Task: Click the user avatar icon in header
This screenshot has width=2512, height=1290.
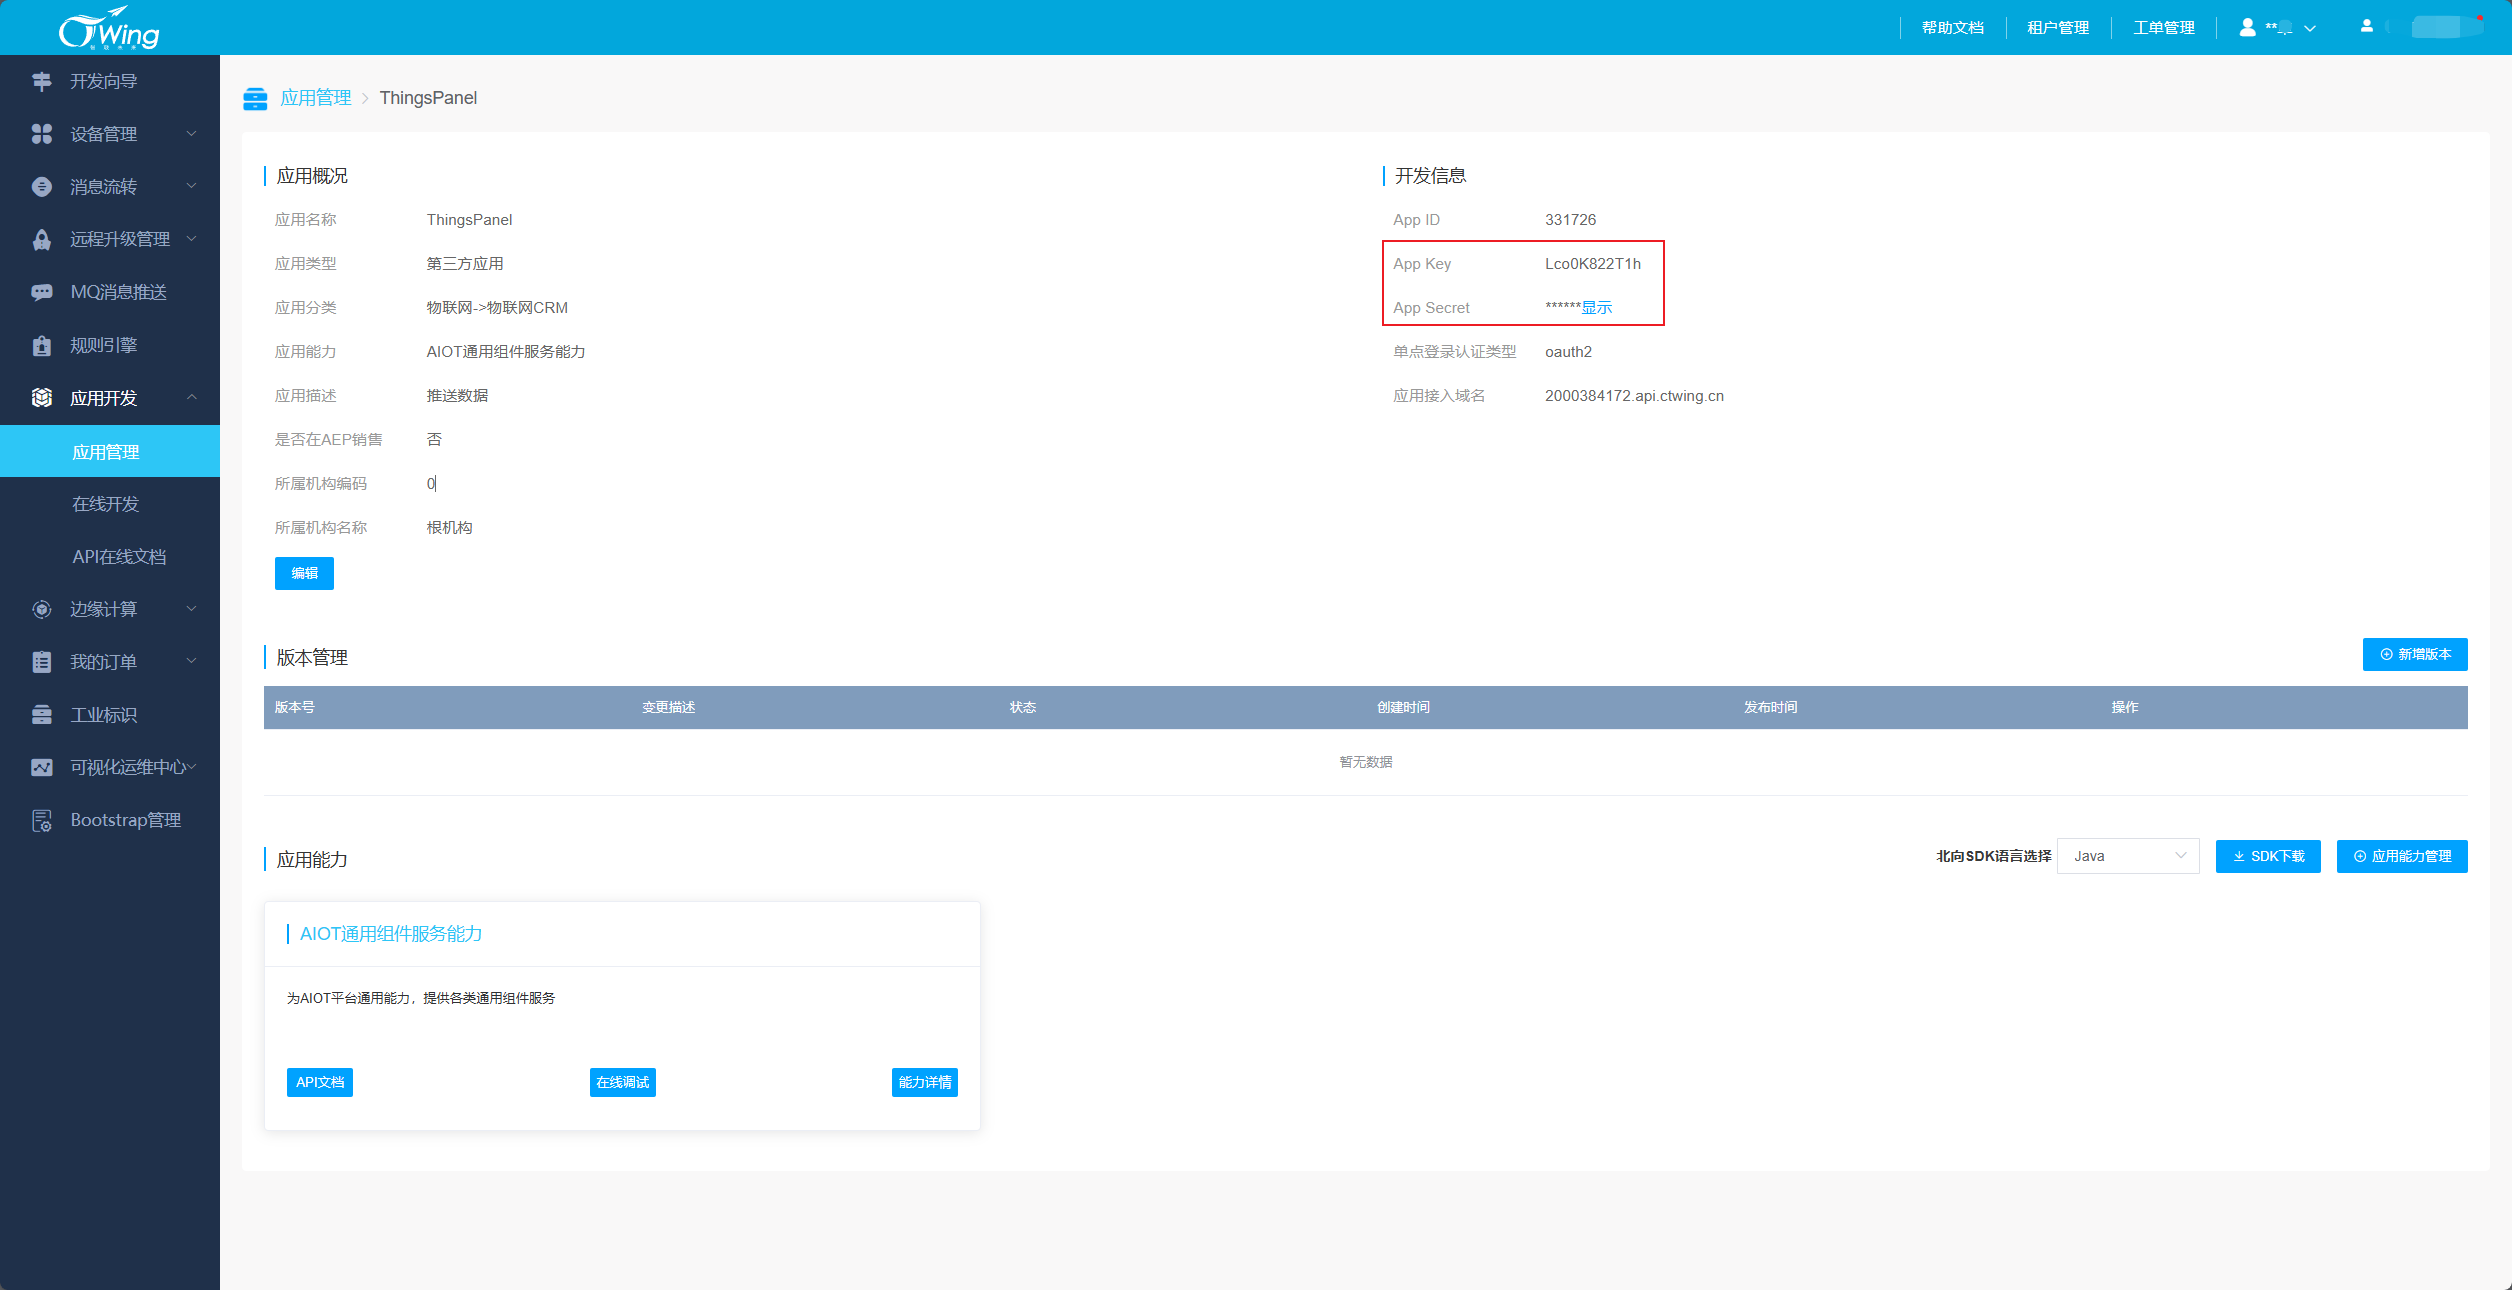Action: point(2247,28)
